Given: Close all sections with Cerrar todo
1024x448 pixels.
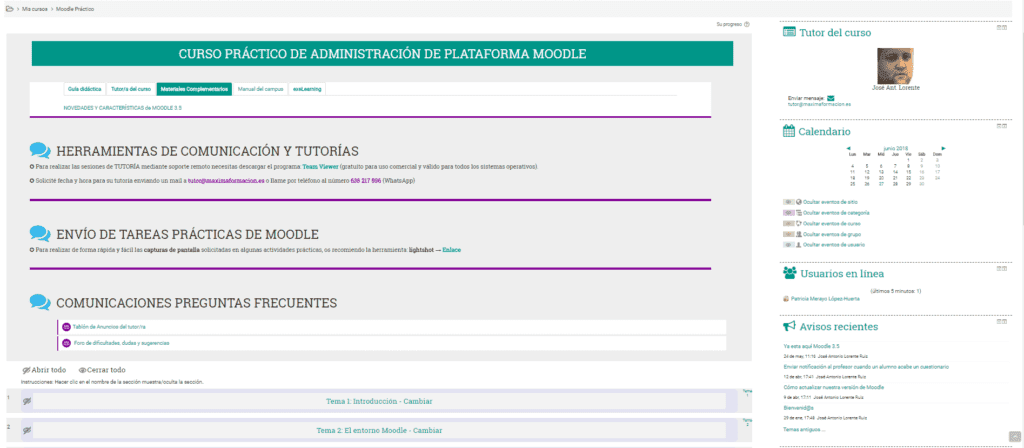Looking at the screenshot, I should tap(102, 370).
